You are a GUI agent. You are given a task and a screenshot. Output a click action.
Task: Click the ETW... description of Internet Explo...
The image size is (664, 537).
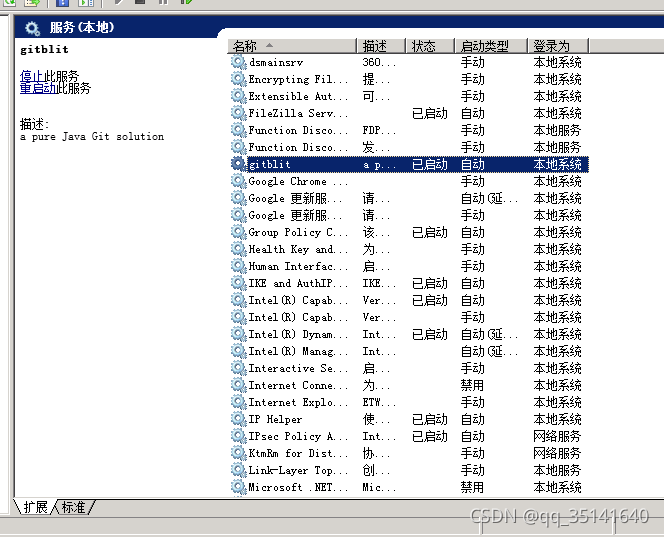click(379, 402)
